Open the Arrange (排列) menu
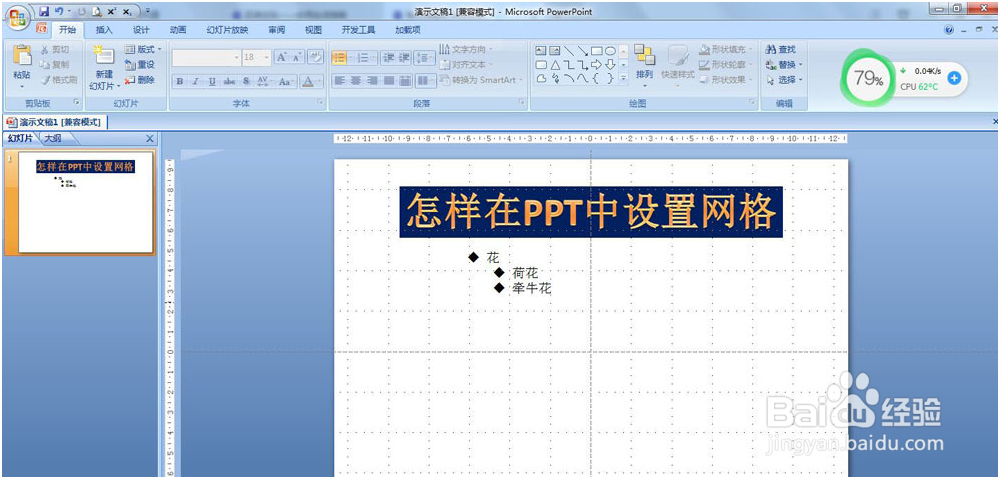 point(645,66)
